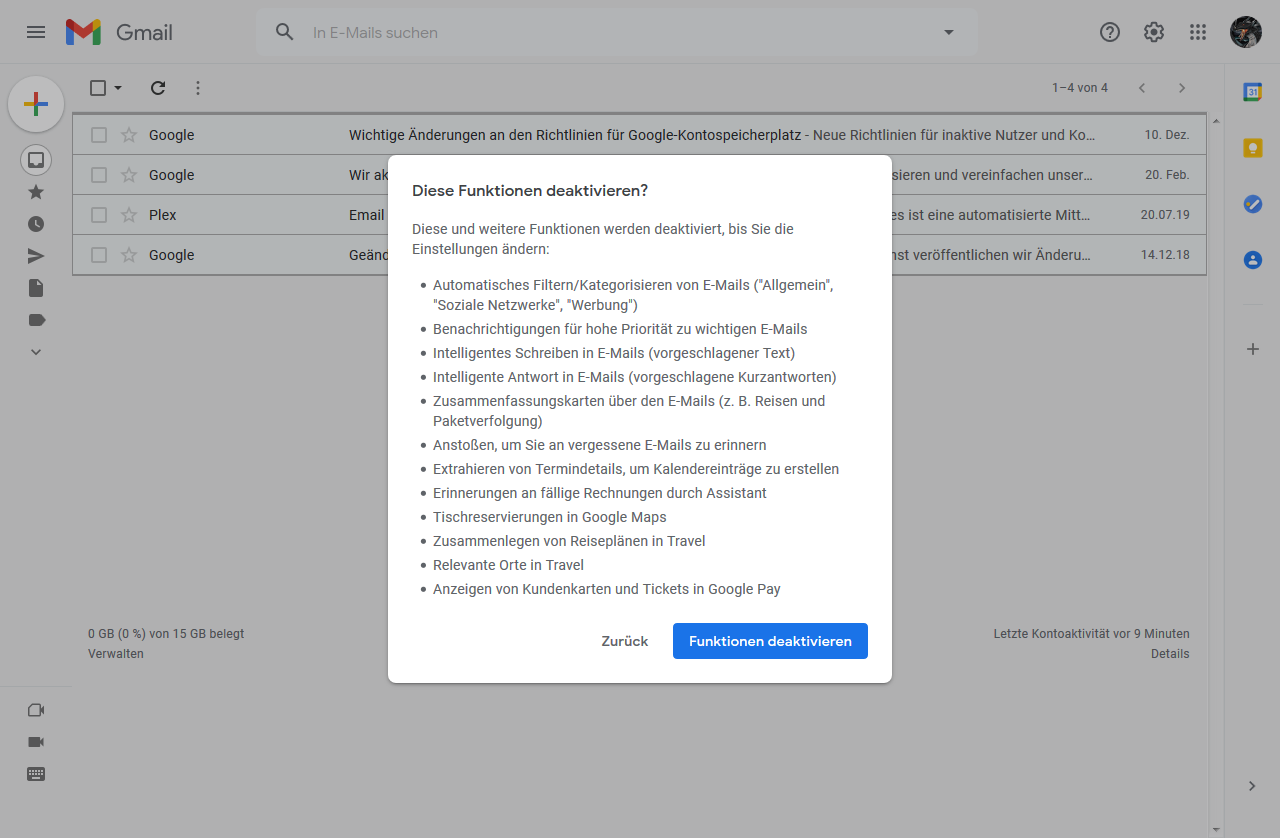Click 'Relevante Orte in Travel' list item
Image resolution: width=1280 pixels, height=838 pixels.
508,565
